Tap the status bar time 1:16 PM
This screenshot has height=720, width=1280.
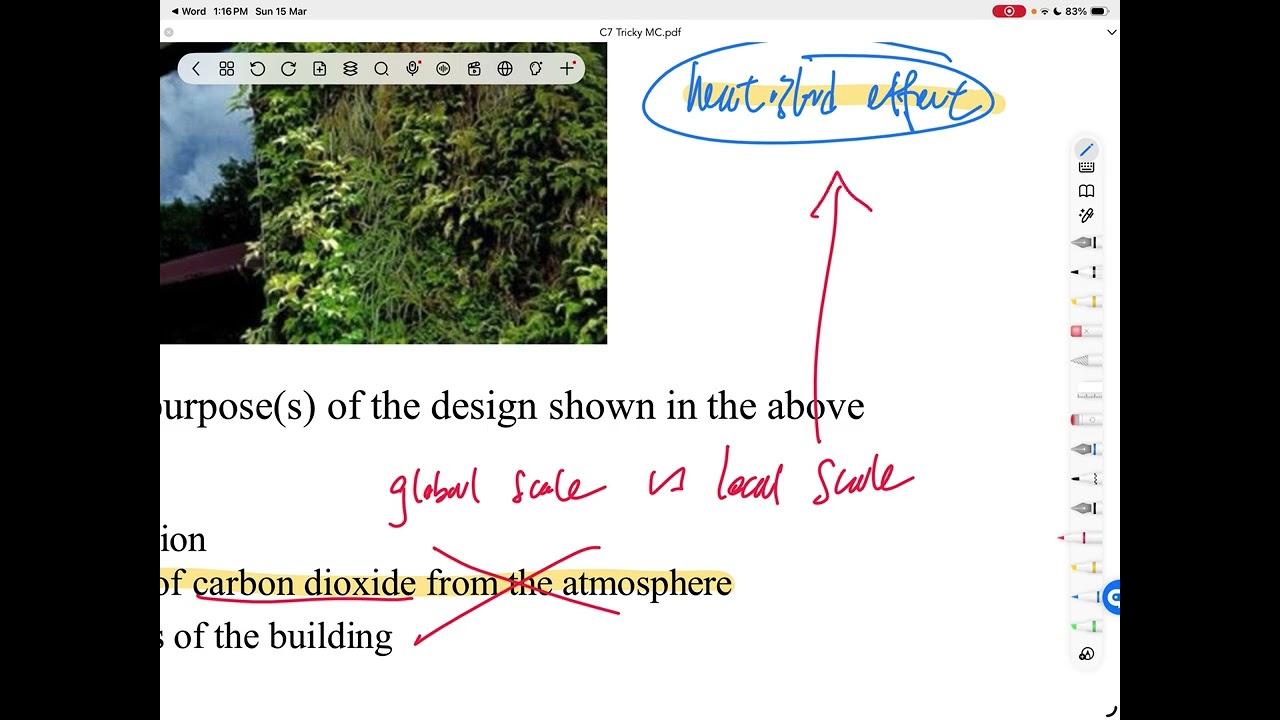230,11
